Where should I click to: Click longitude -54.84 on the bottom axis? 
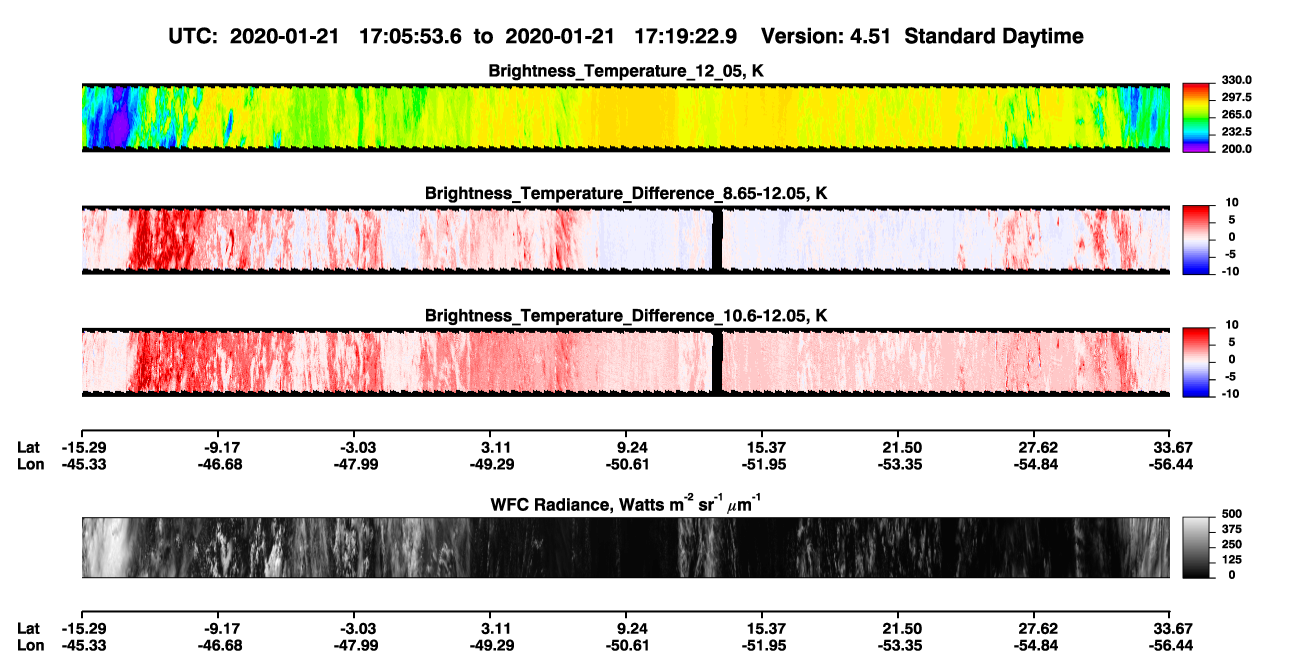tap(1034, 645)
